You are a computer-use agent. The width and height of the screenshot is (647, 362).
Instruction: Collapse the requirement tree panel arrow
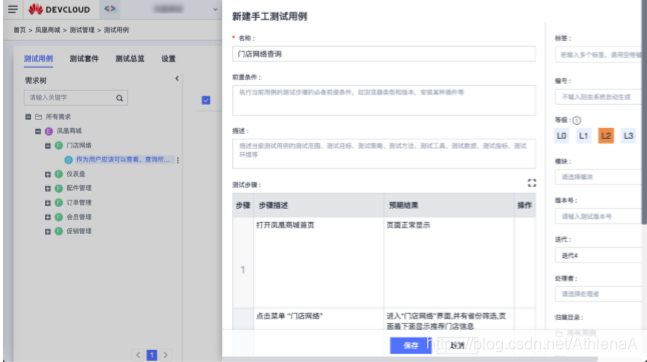[x=177, y=78]
